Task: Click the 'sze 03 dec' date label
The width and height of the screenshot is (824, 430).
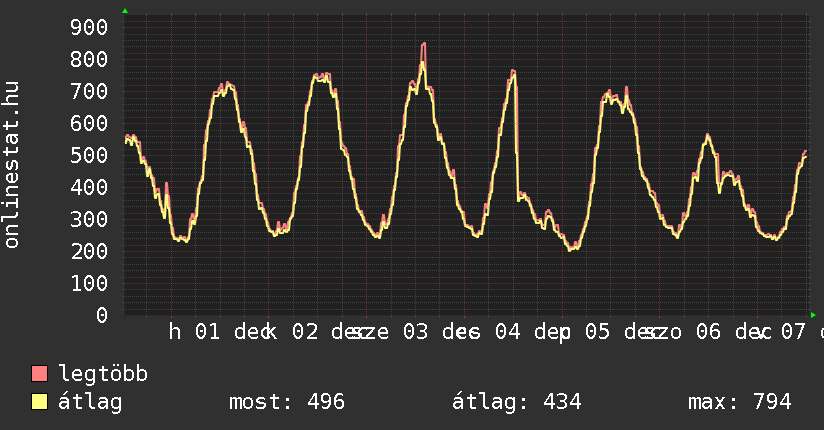Action: click(x=410, y=332)
